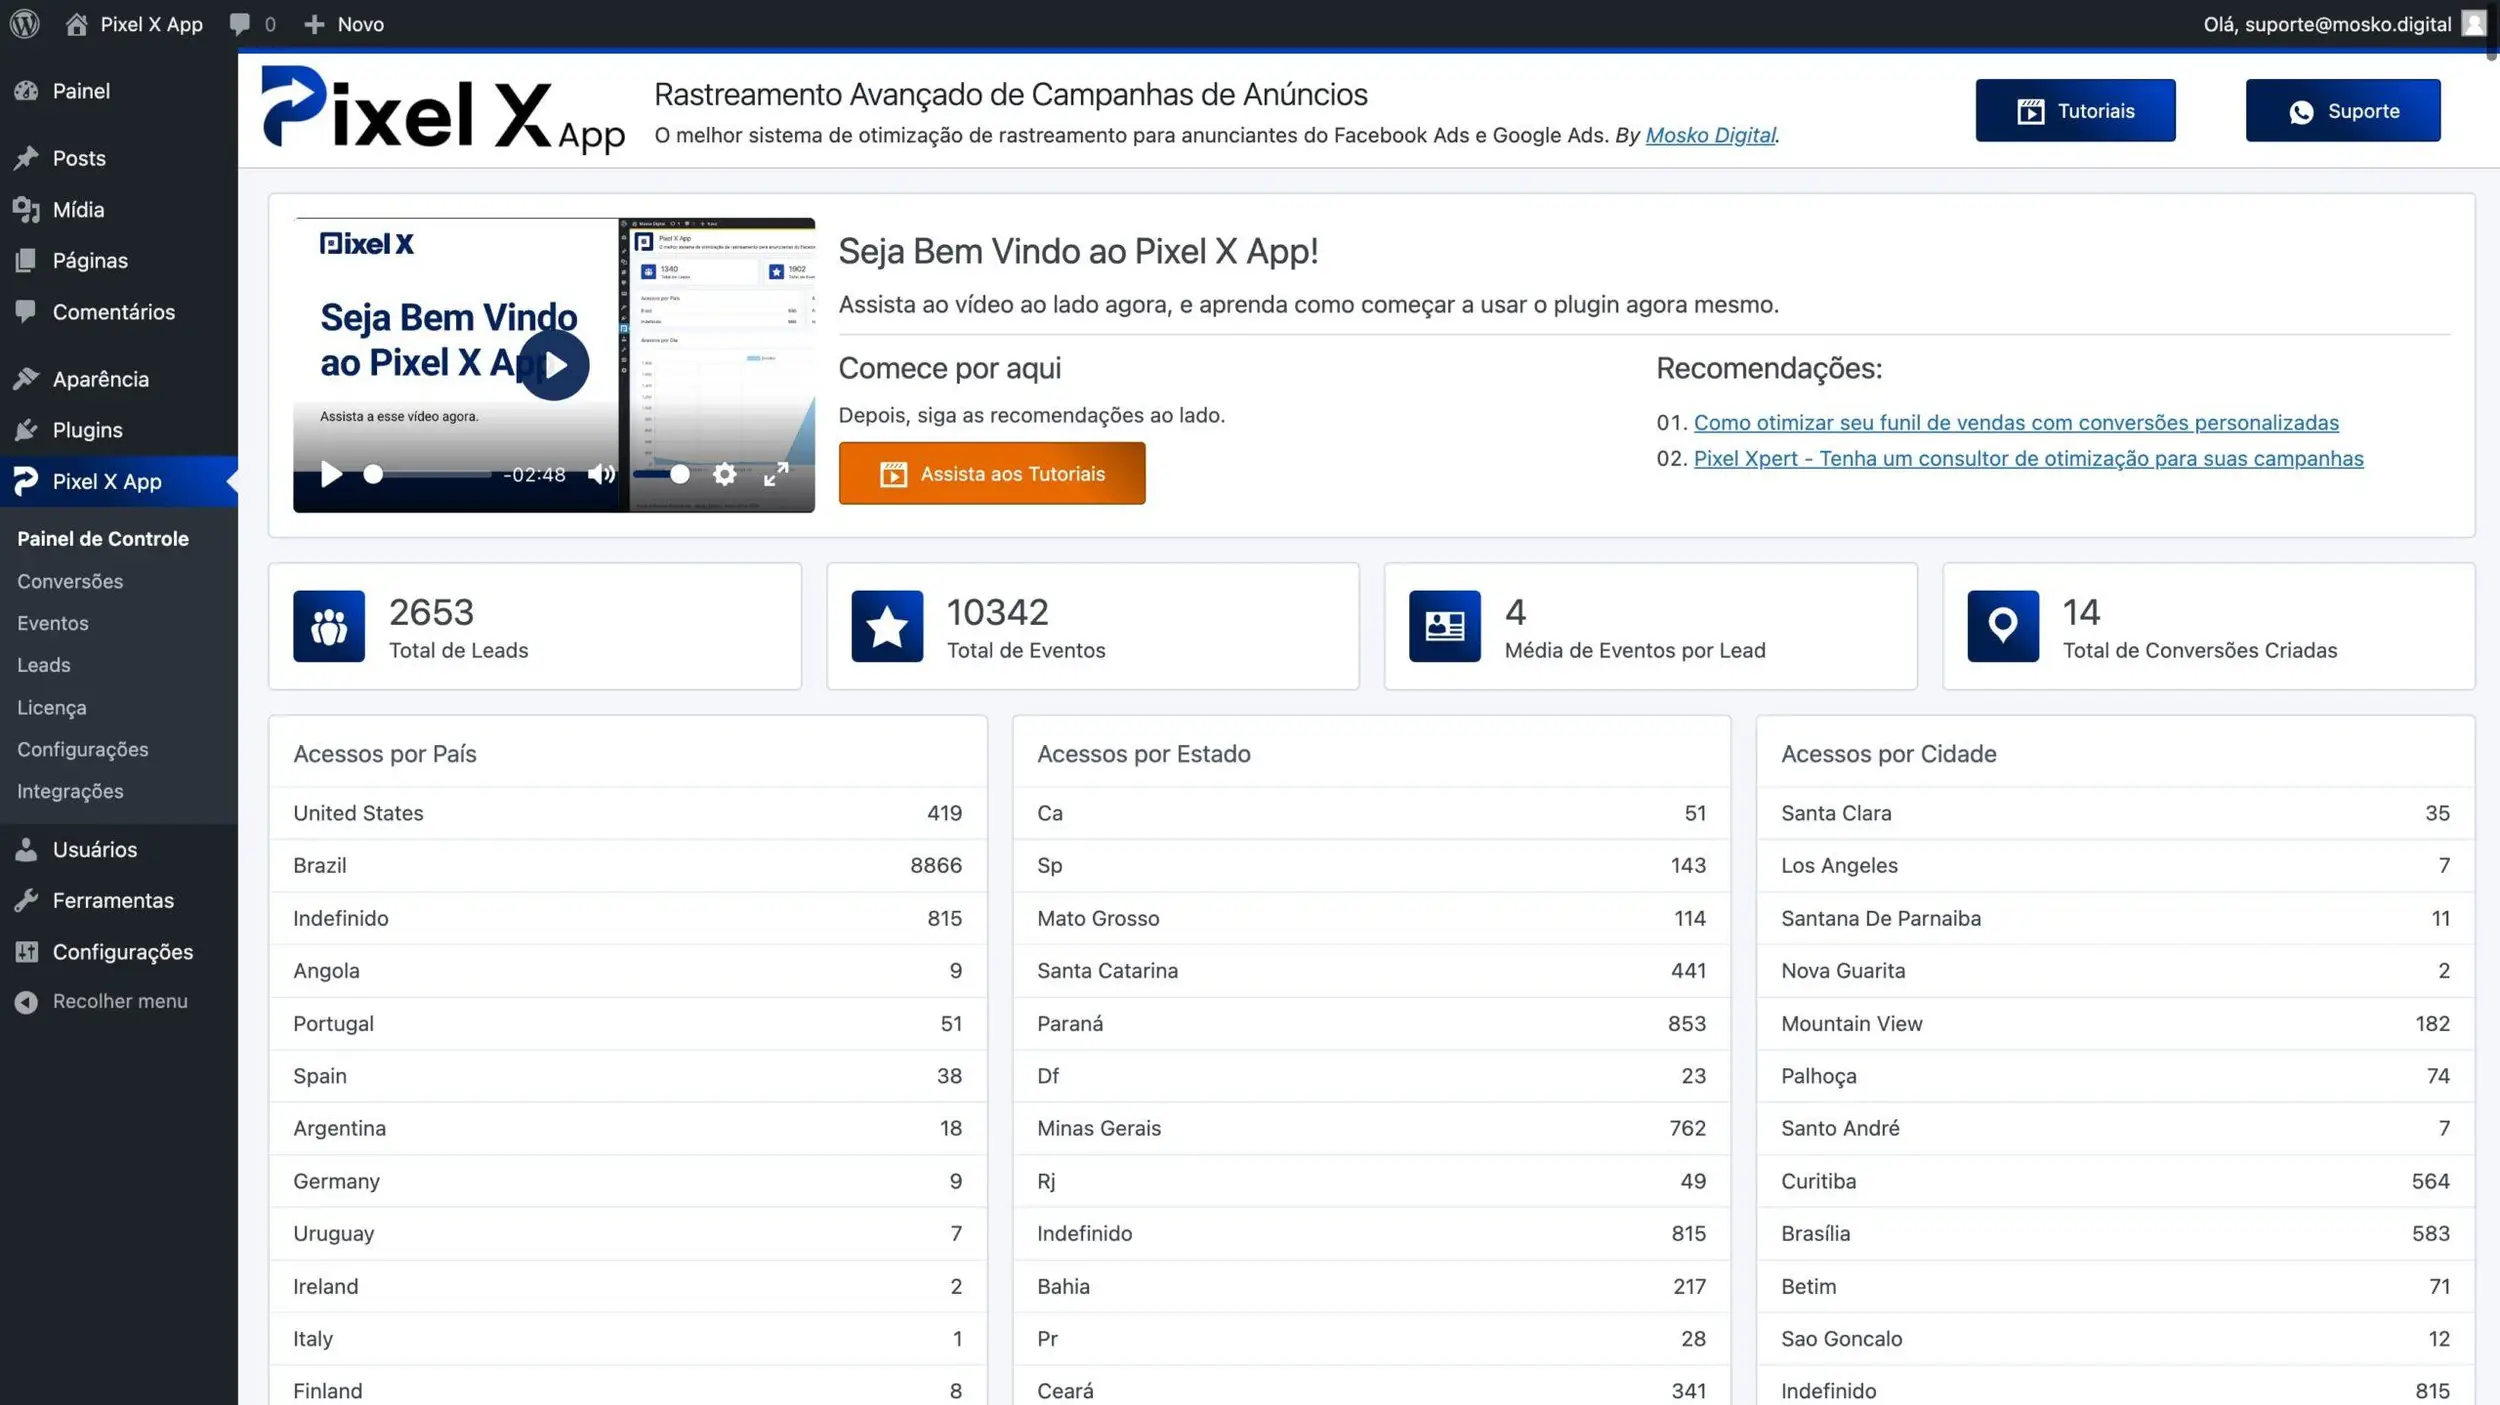Open the Conversões submenu item
This screenshot has height=1405, width=2500.
point(70,581)
